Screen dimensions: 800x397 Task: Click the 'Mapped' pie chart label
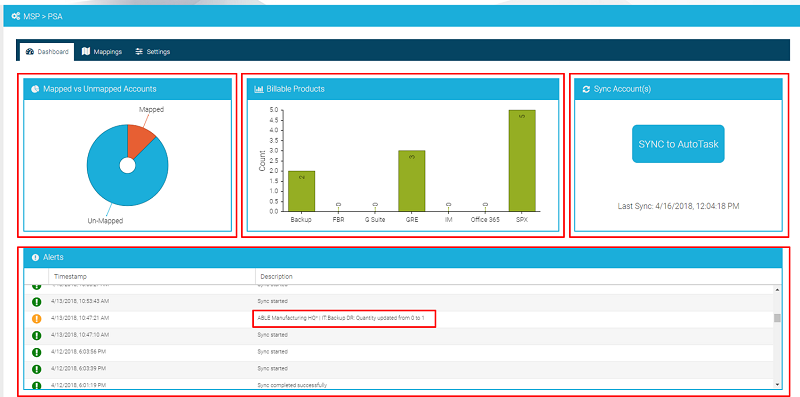pyautogui.click(x=152, y=109)
